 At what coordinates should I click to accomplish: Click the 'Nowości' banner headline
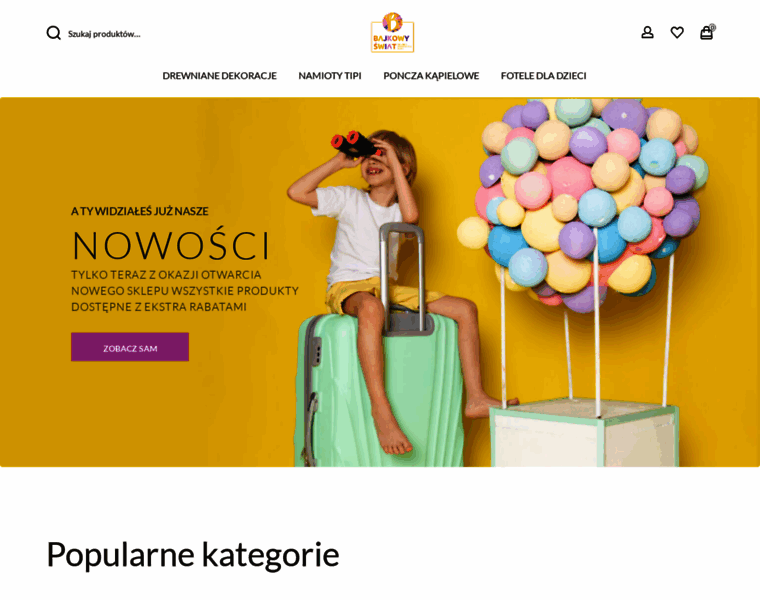171,245
